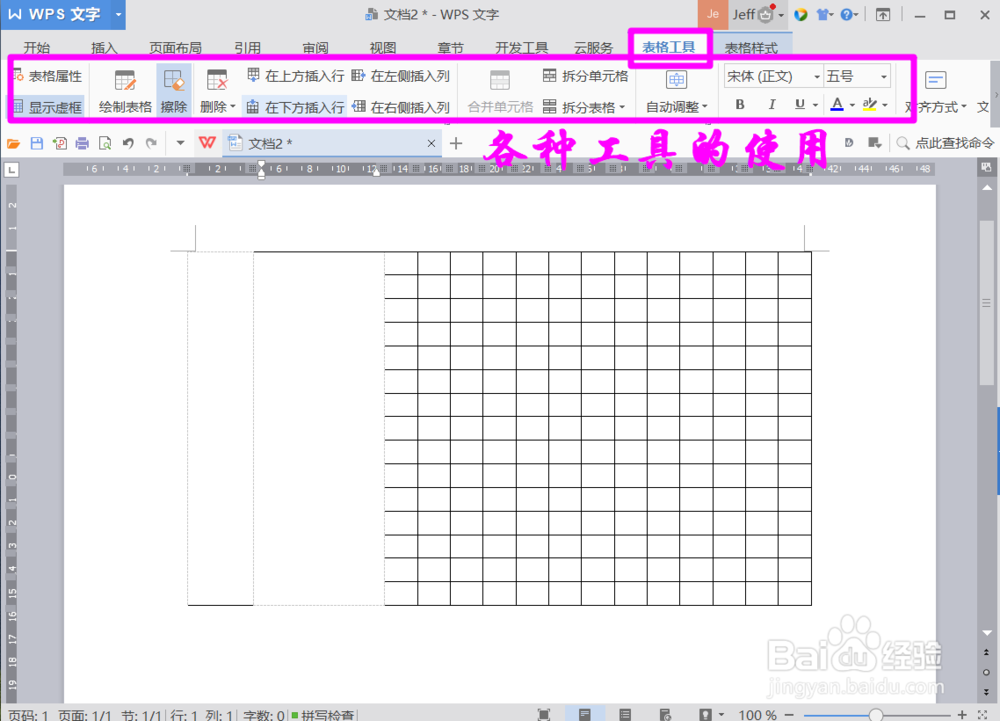1000x721 pixels.
Task: Open the 章节 (Section) tab
Action: [x=450, y=48]
